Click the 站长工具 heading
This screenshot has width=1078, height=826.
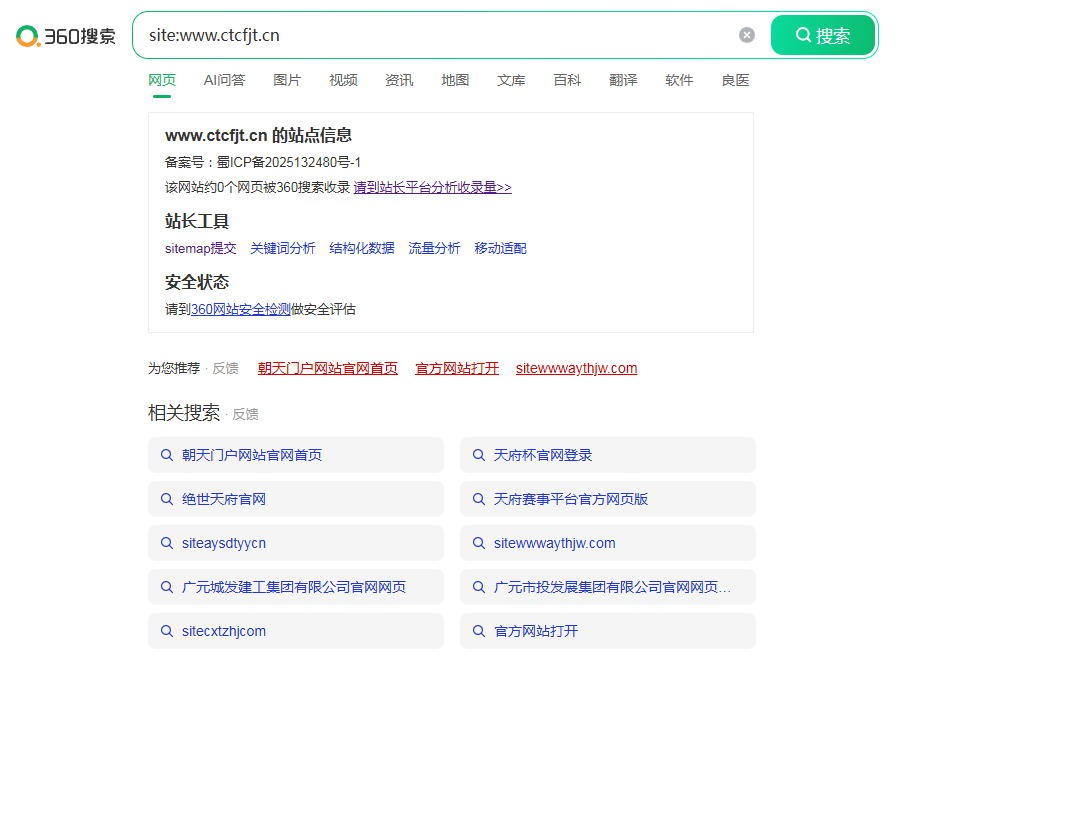click(197, 221)
